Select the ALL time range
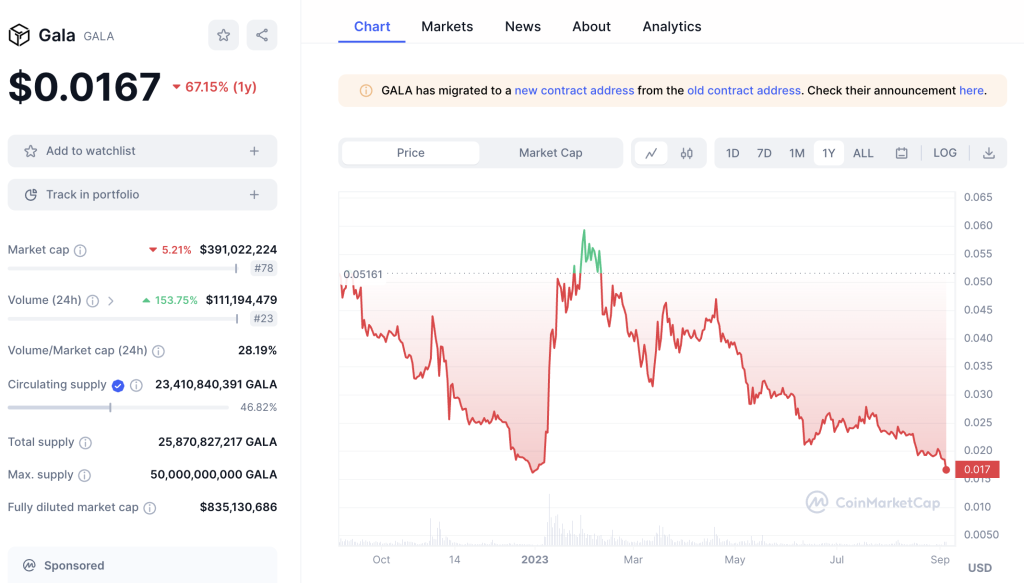This screenshot has height=583, width=1024. click(863, 153)
